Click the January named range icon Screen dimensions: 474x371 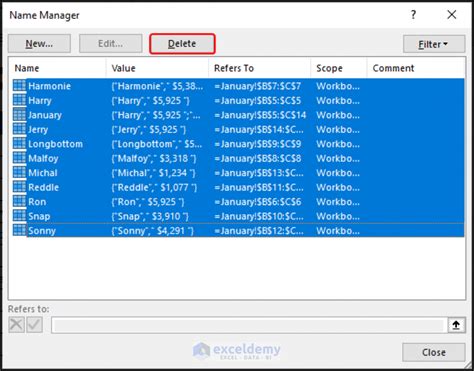19,115
